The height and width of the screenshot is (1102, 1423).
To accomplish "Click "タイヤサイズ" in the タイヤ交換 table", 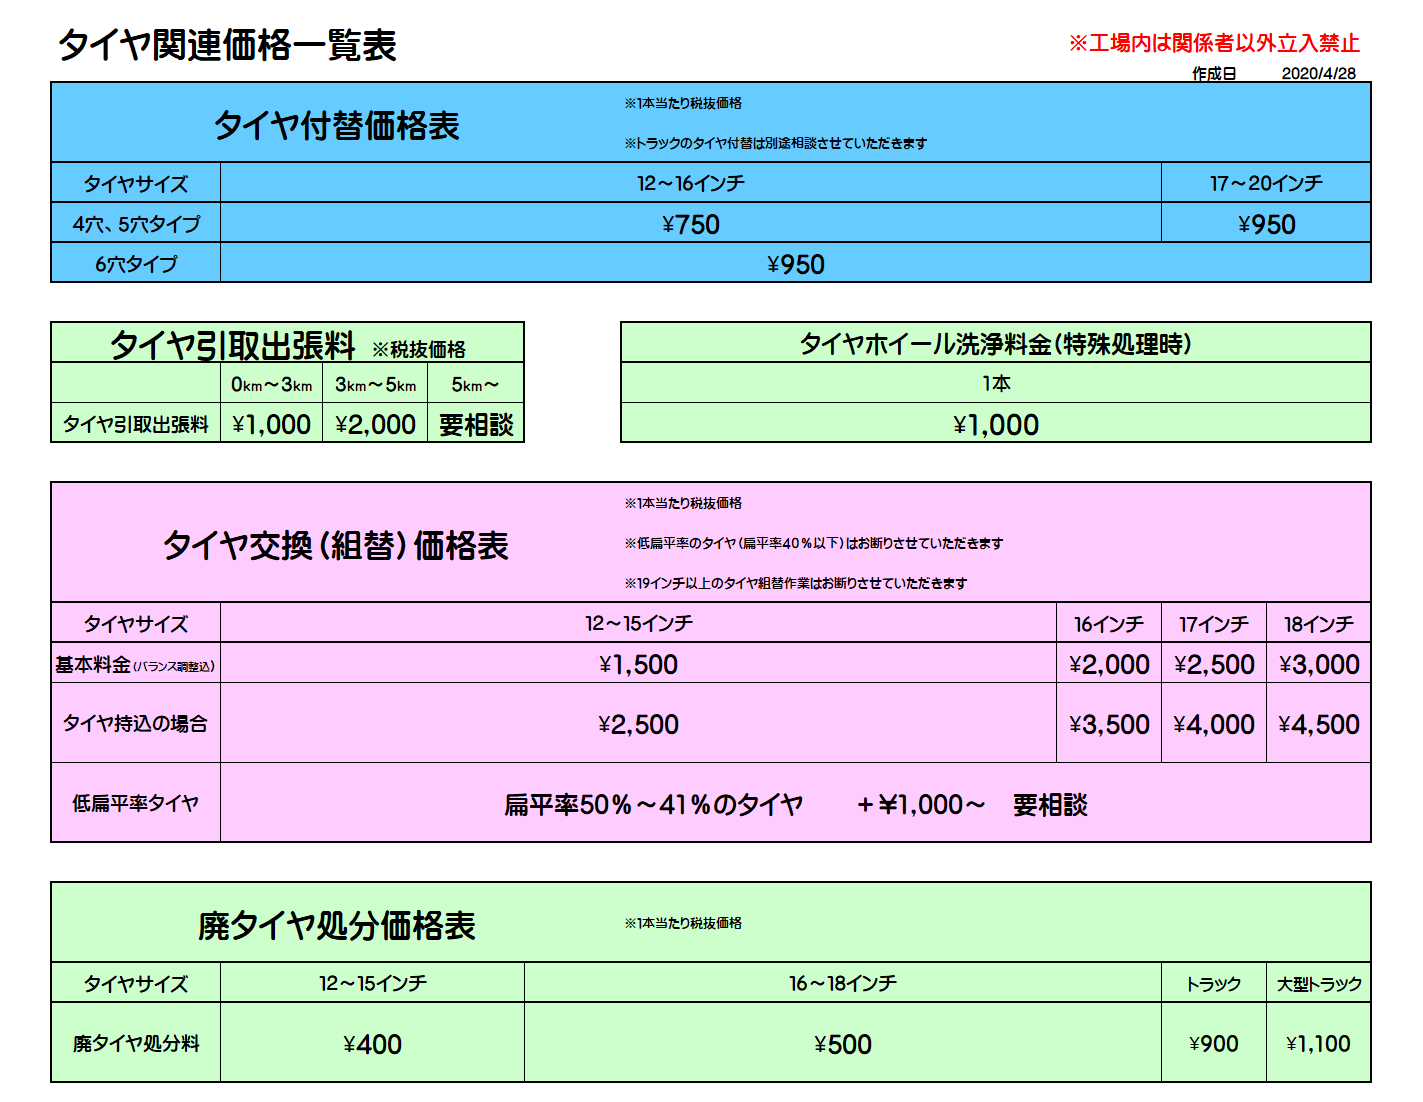I will (136, 624).
